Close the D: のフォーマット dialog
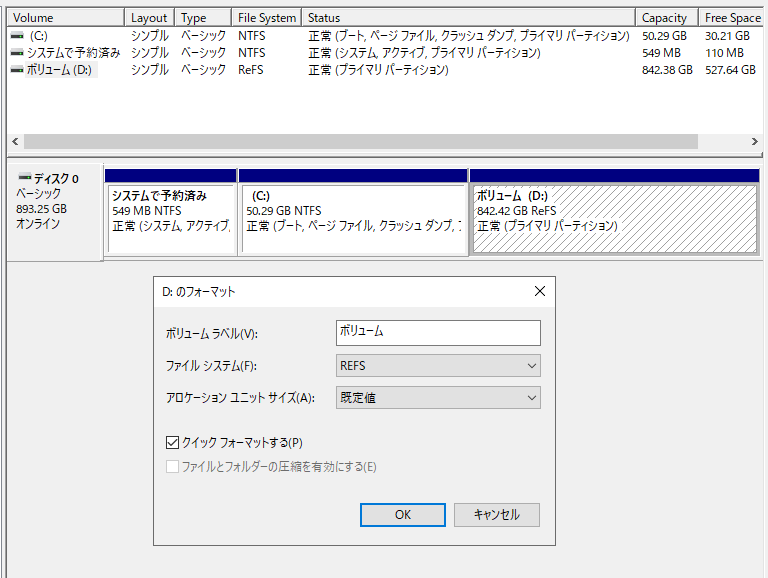Screen dimensions: 768x578 coord(540,291)
